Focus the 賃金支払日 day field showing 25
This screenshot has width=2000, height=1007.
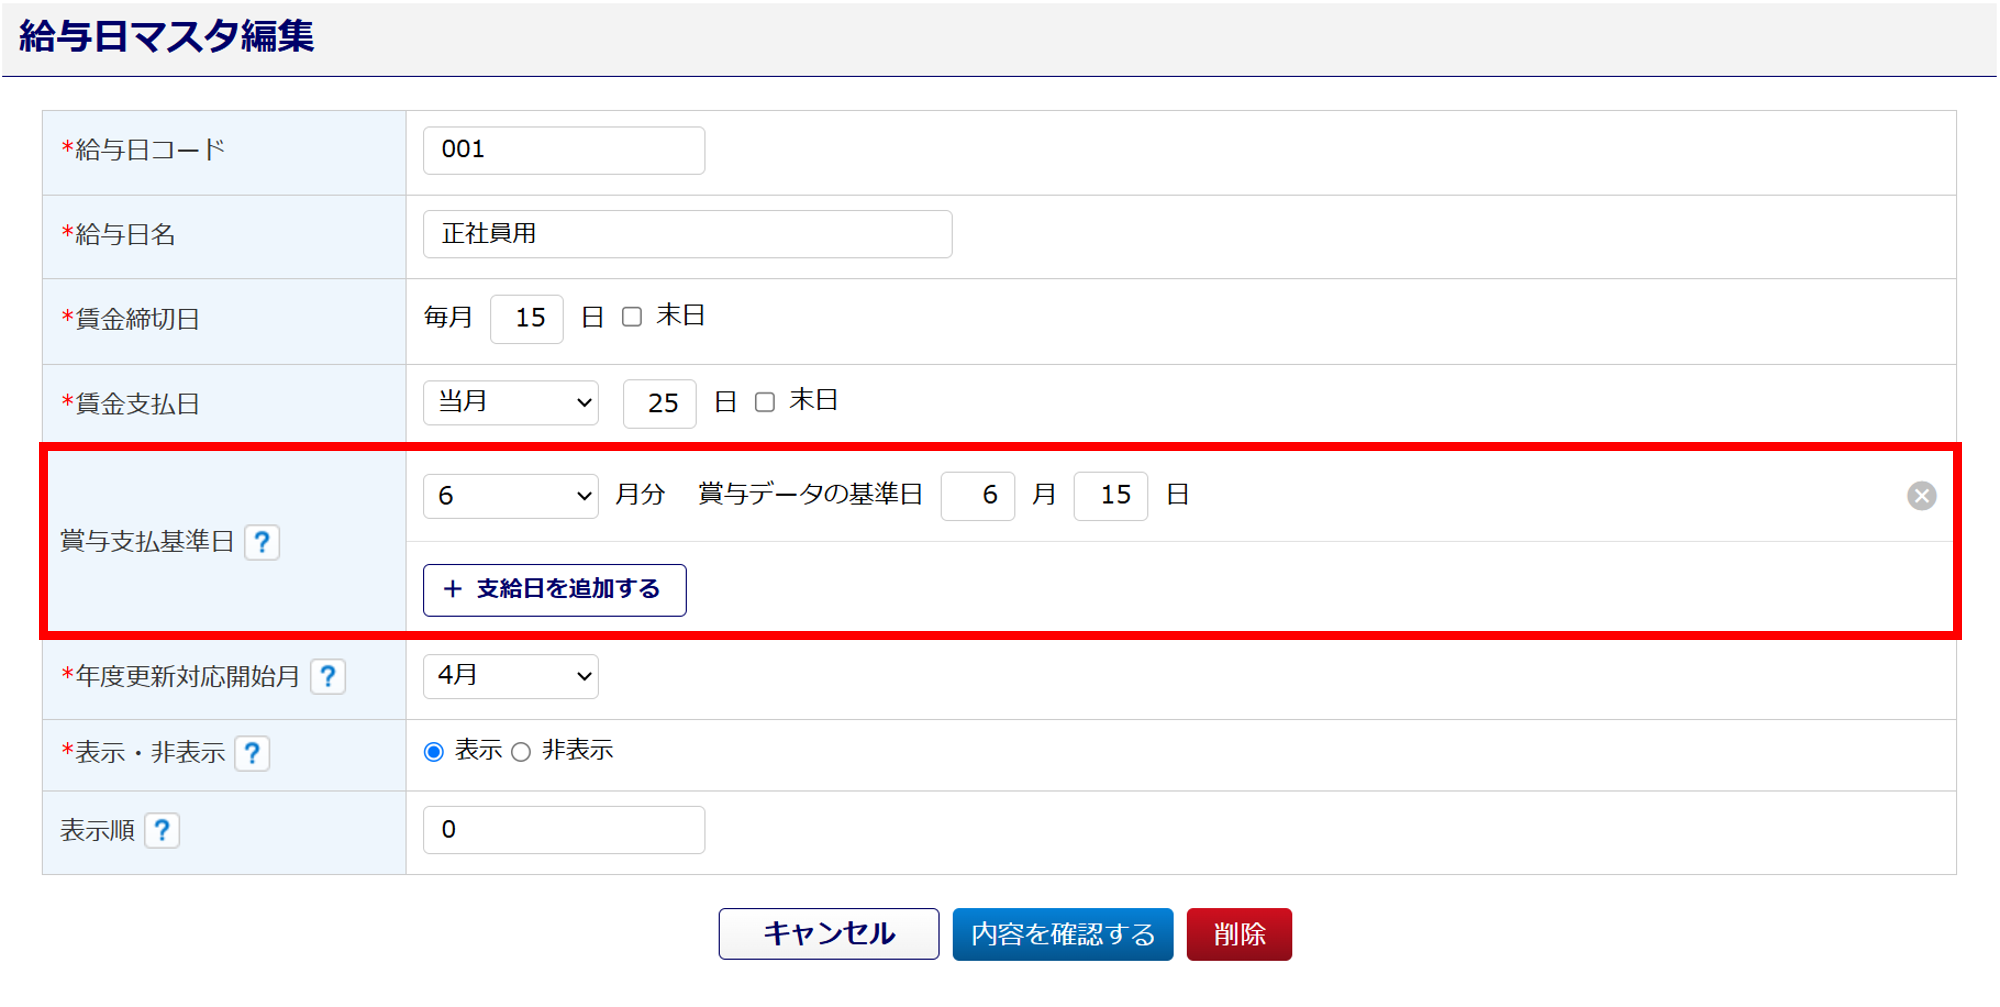[x=660, y=404]
